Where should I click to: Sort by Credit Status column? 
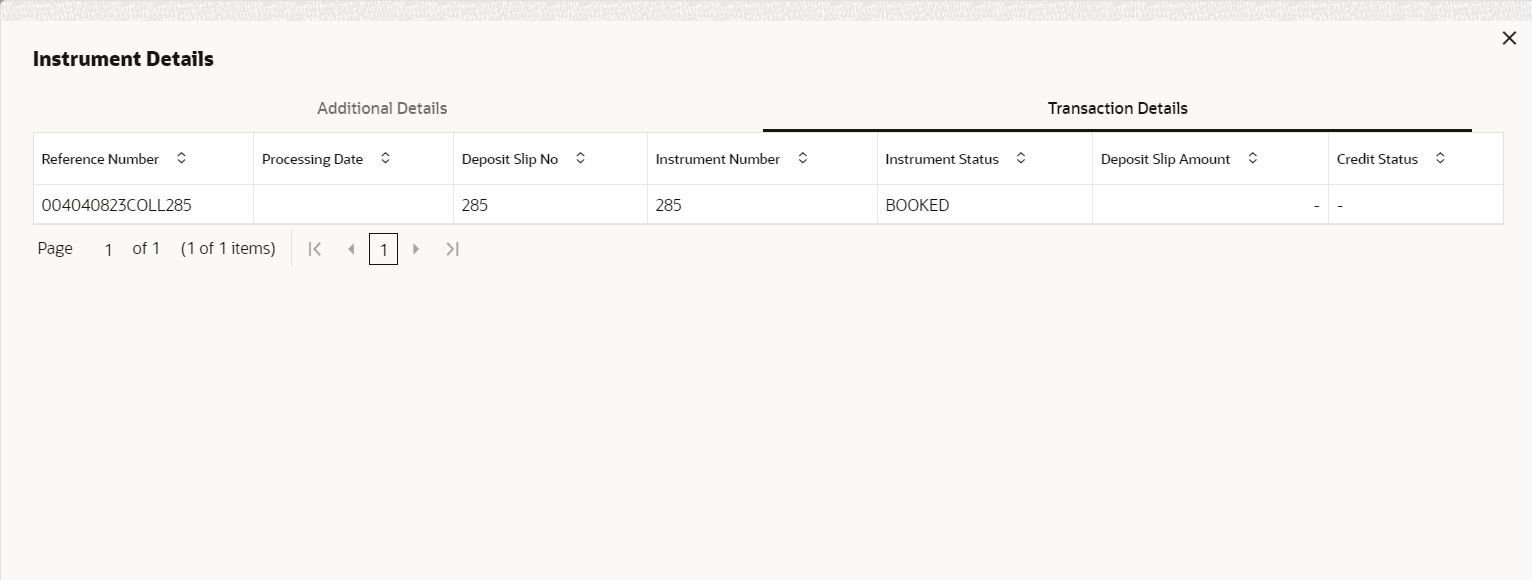click(x=1439, y=159)
